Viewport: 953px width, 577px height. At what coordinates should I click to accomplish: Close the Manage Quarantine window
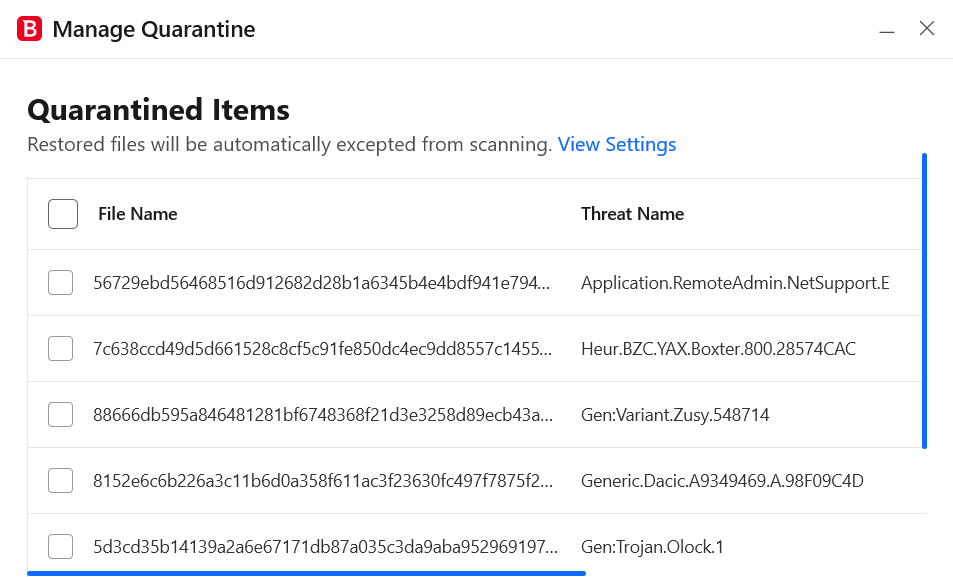pyautogui.click(x=927, y=29)
